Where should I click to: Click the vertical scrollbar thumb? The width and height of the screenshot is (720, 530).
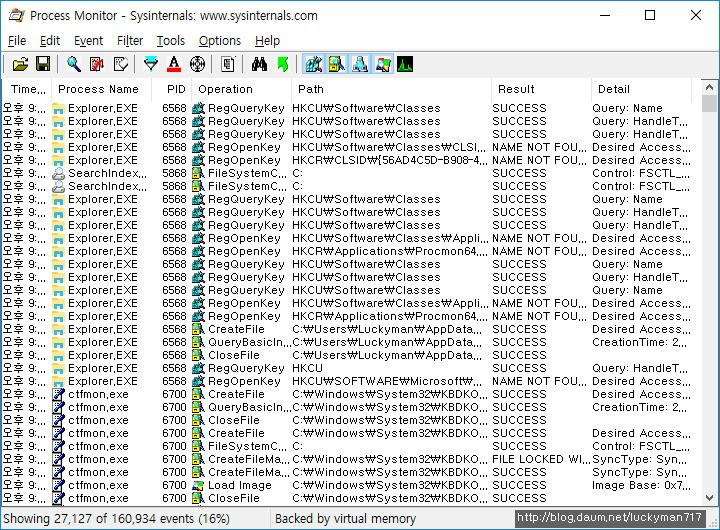click(709, 103)
